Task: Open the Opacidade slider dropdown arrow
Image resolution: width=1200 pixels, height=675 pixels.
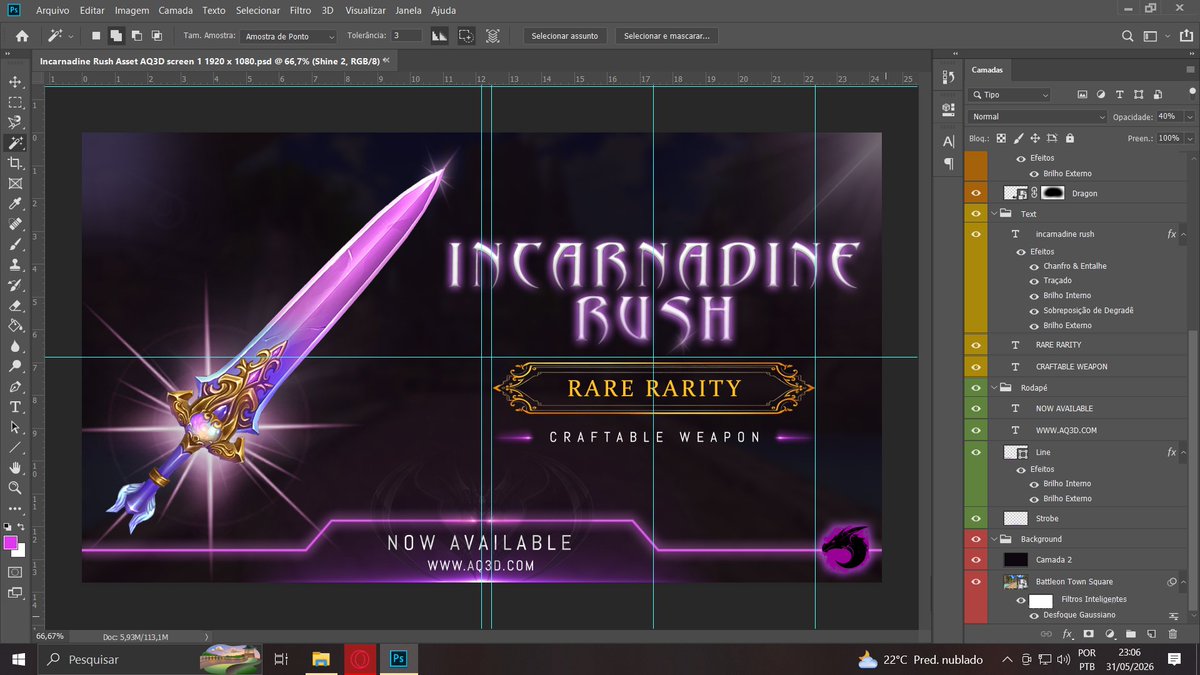Action: (1189, 117)
